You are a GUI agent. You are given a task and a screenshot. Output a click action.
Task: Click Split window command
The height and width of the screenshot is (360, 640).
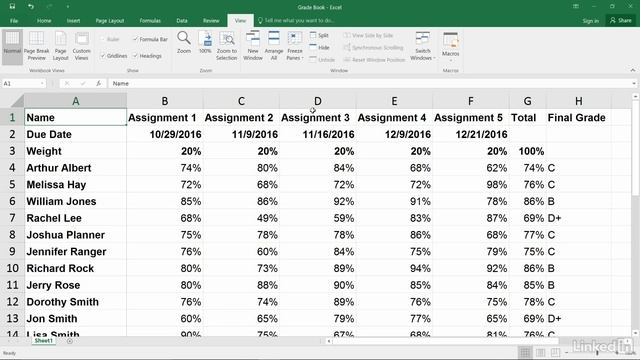pyautogui.click(x=320, y=36)
